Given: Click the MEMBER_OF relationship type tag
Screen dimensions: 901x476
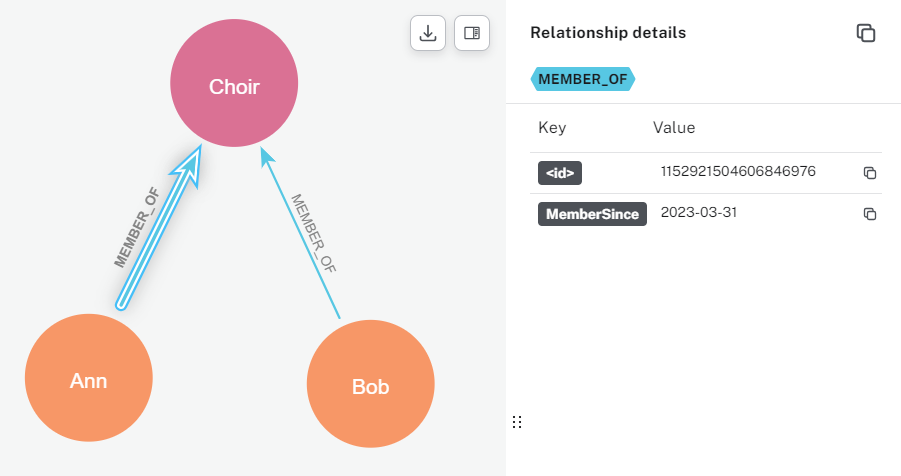Looking at the screenshot, I should (582, 79).
